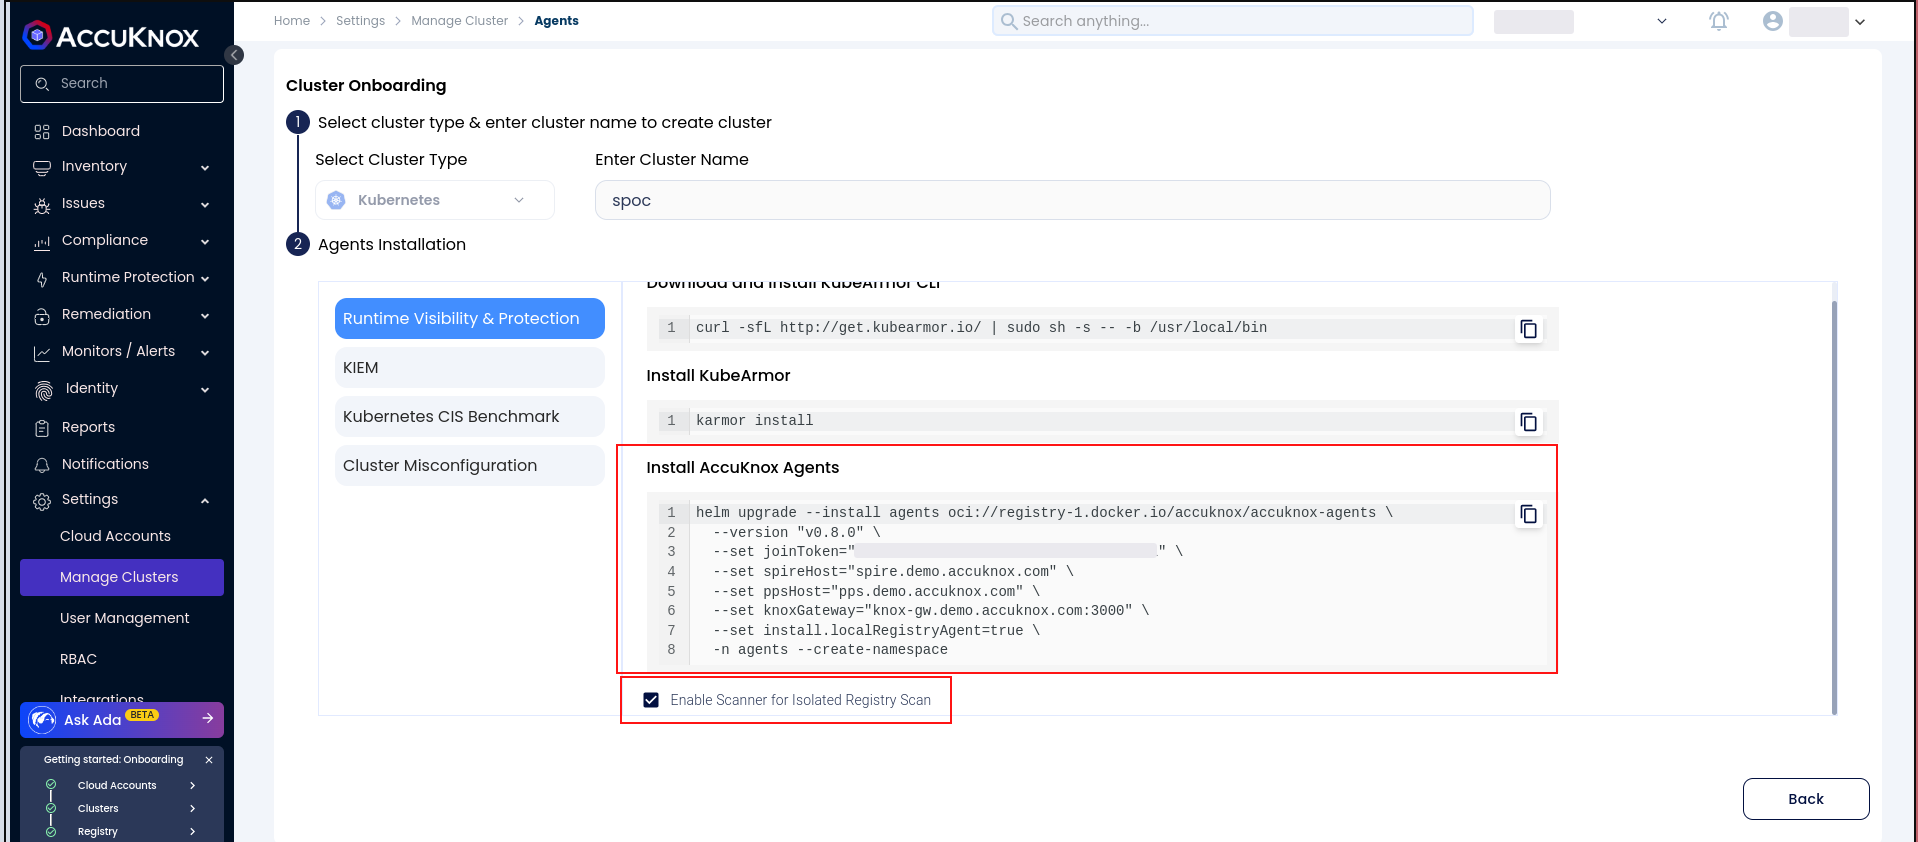Viewport: 1918px width, 842px height.
Task: Collapse the Settings menu
Action: (205, 501)
